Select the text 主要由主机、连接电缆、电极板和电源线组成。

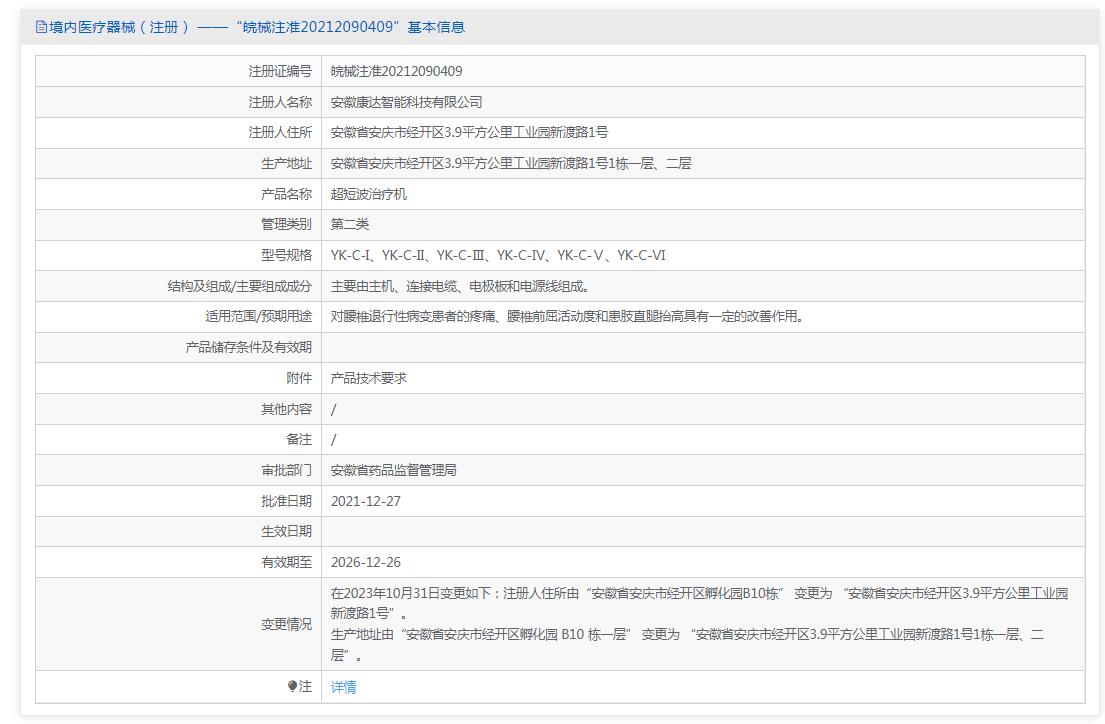tap(460, 286)
